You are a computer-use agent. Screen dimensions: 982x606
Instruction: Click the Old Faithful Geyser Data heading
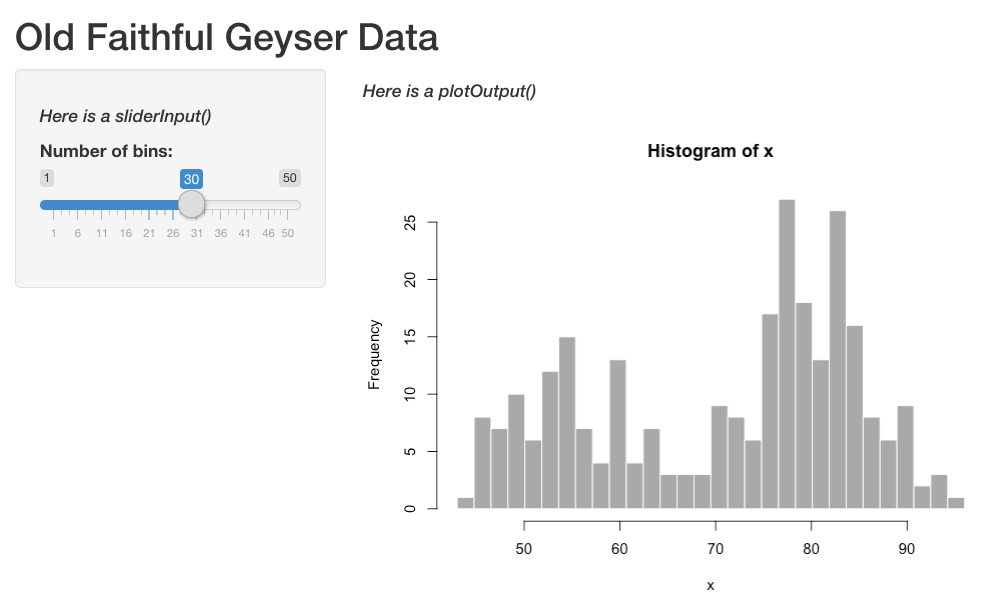tap(227, 38)
